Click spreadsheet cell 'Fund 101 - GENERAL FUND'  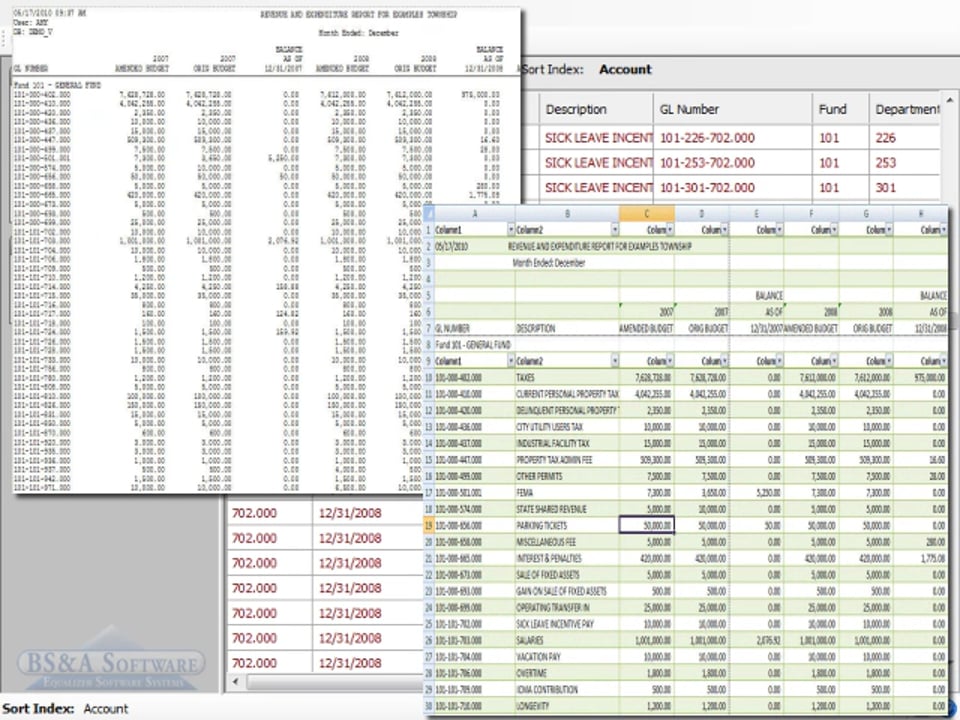475,345
